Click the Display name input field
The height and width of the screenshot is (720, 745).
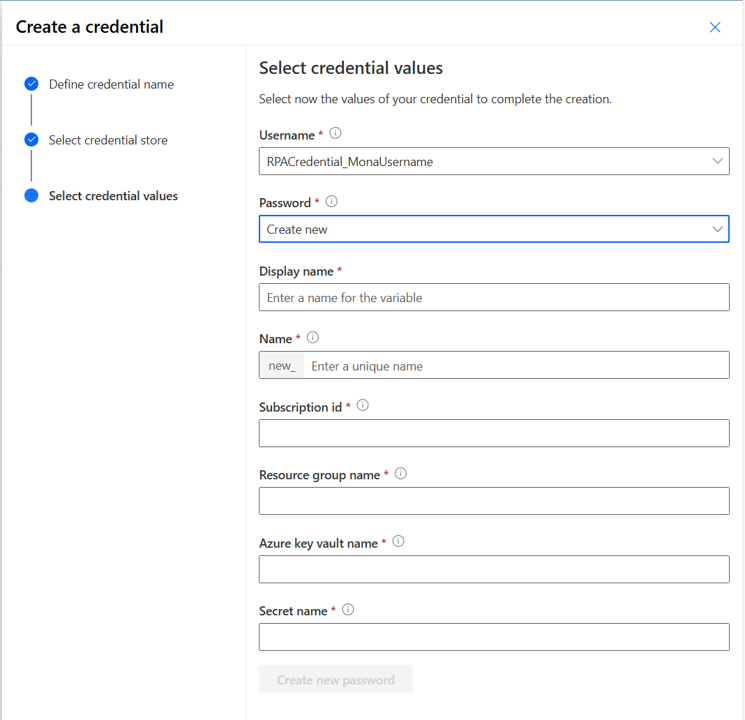494,298
